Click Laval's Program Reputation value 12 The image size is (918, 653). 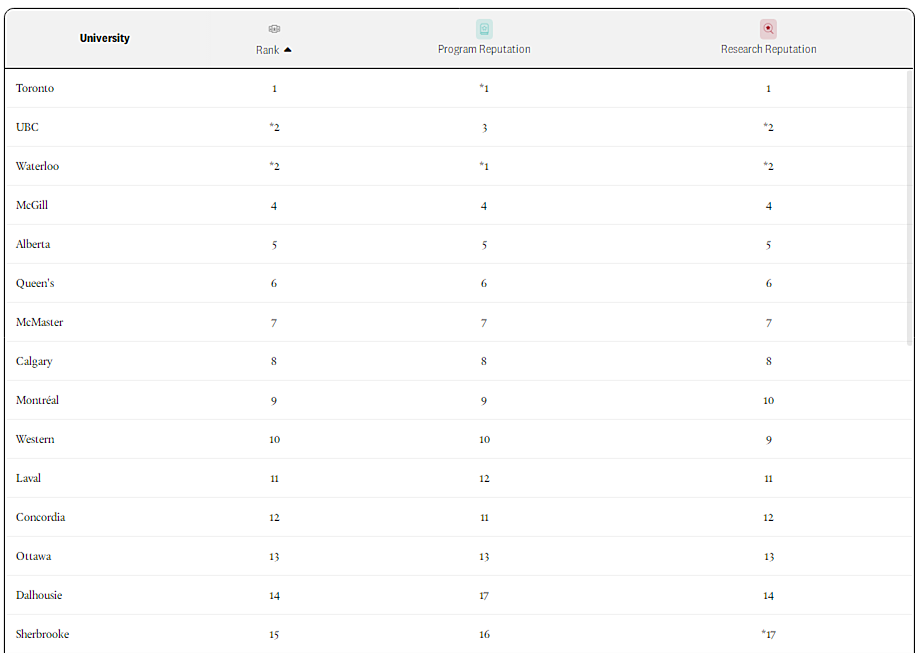click(x=484, y=478)
